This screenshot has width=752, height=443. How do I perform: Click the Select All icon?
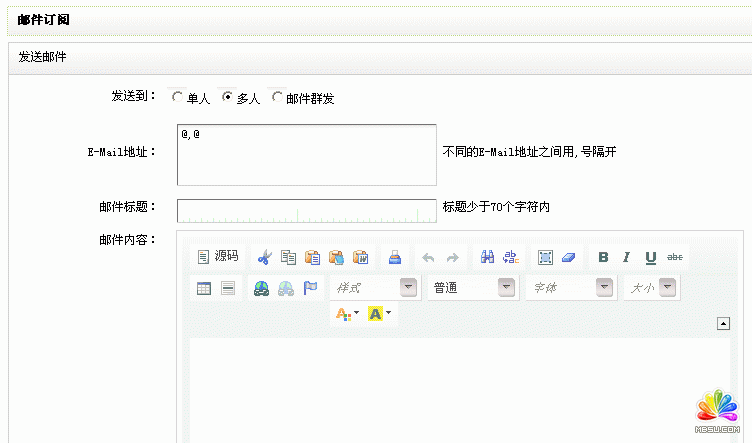[x=545, y=257]
